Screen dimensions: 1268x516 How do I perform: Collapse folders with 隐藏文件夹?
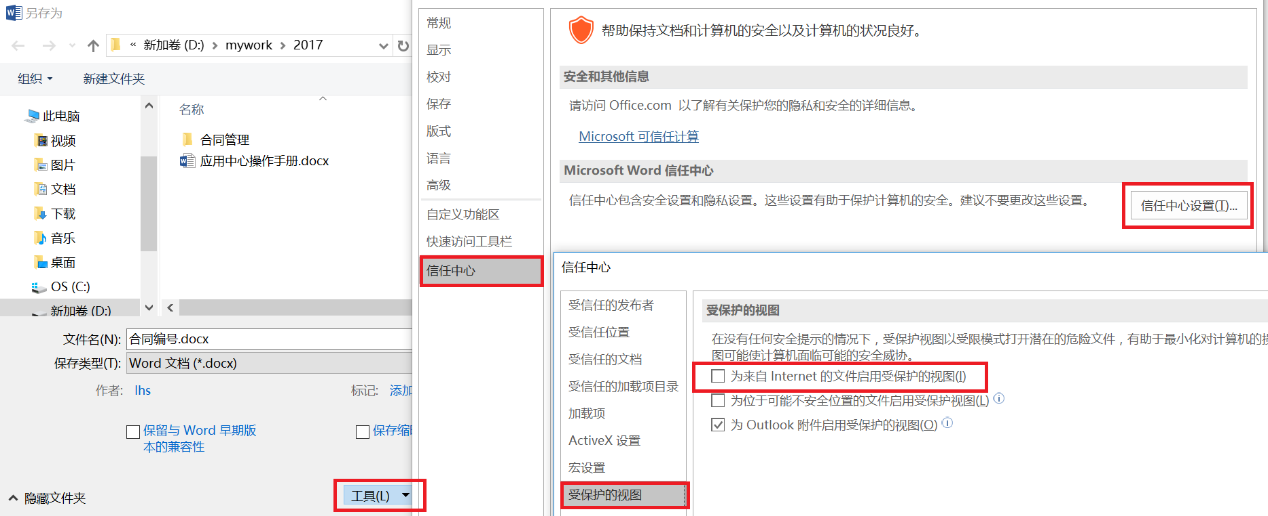click(47, 498)
